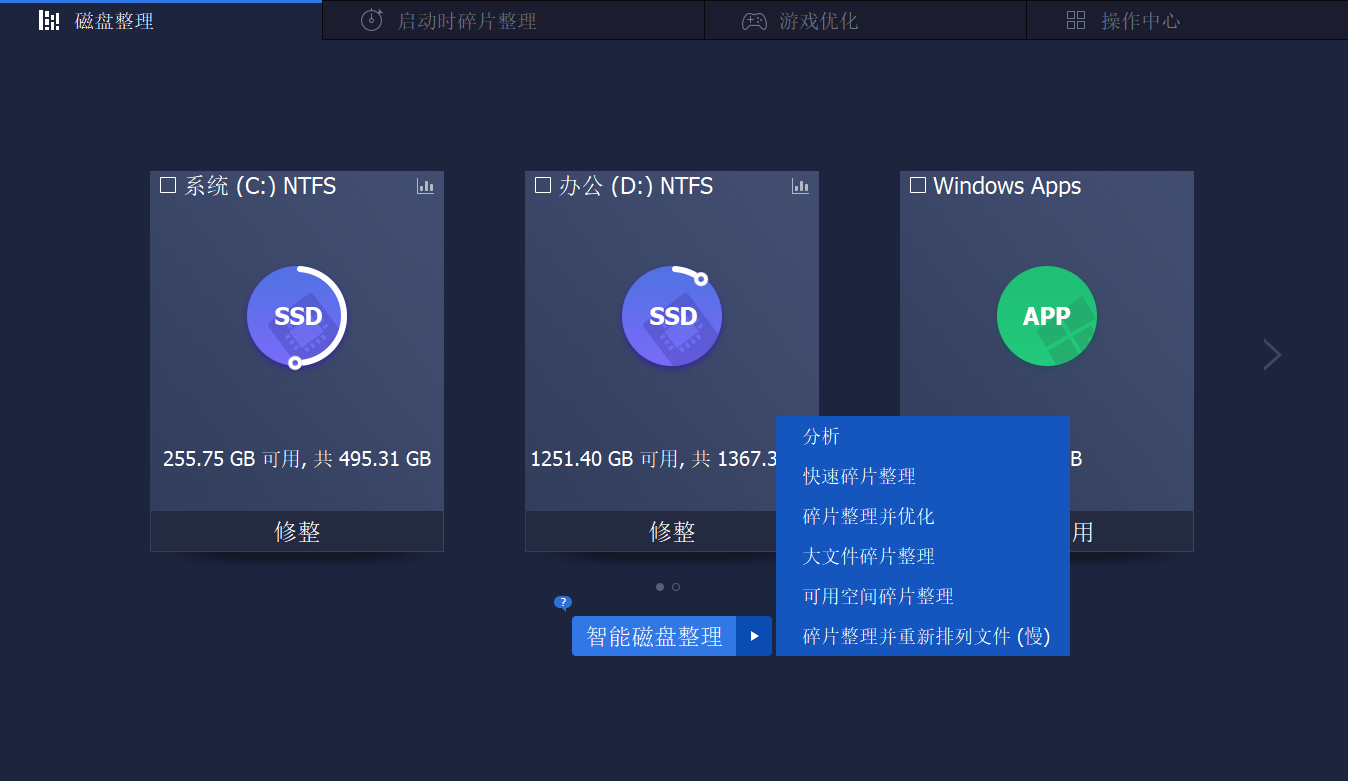This screenshot has width=1348, height=781.
Task: Click the usage chart icon on drive D:
Action: 800,186
